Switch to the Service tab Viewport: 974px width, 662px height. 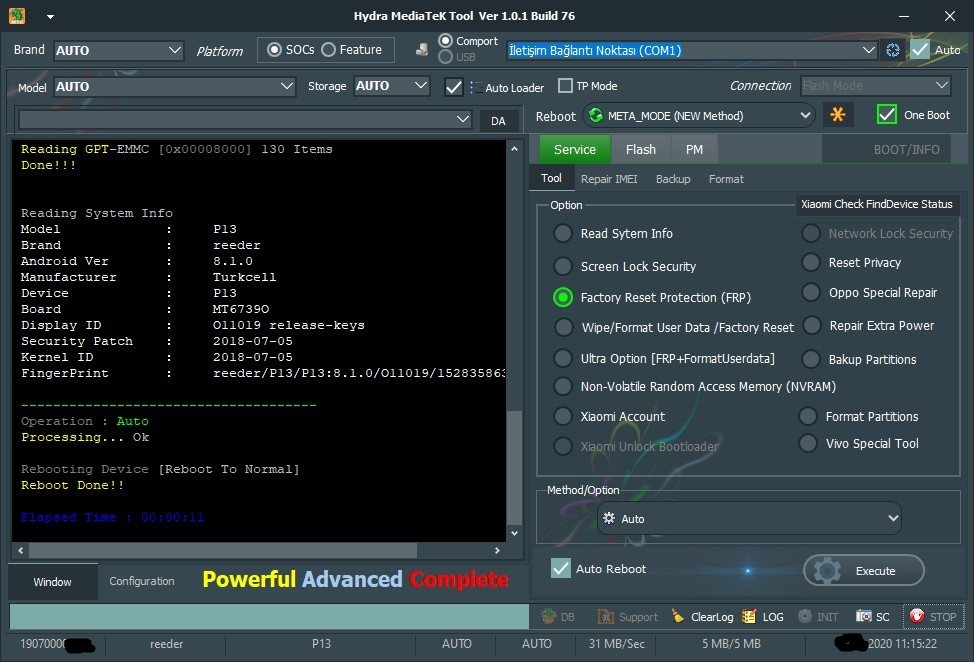click(575, 150)
